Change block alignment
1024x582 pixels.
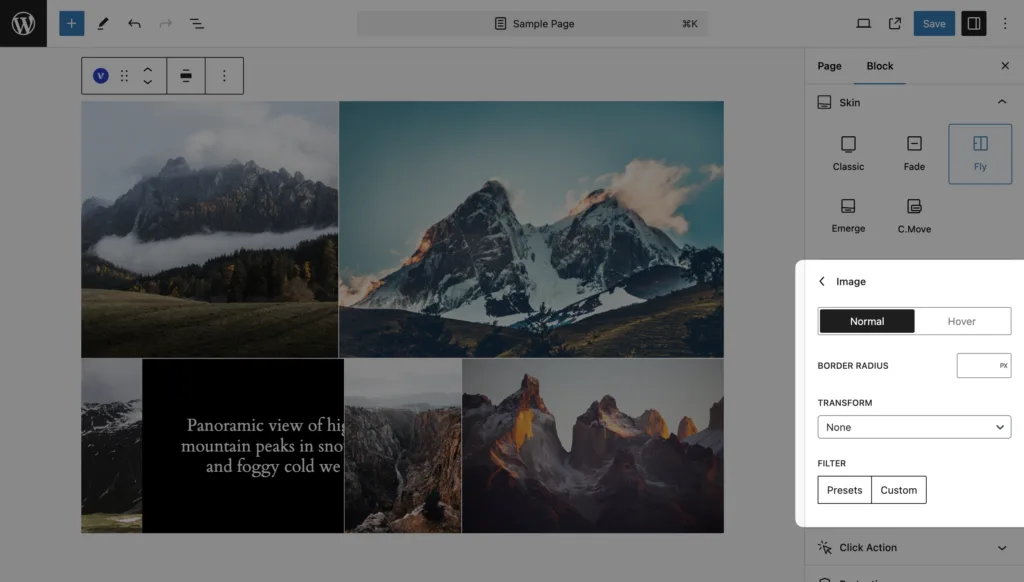click(186, 76)
